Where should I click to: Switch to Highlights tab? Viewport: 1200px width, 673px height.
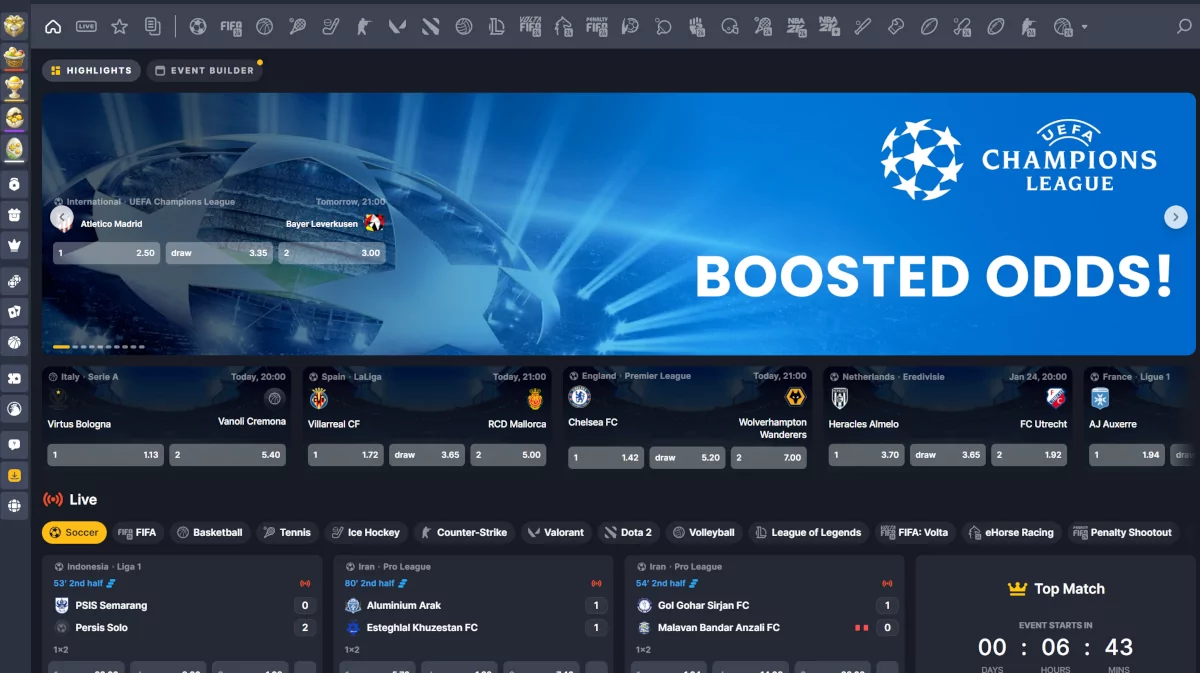pyautogui.click(x=91, y=71)
